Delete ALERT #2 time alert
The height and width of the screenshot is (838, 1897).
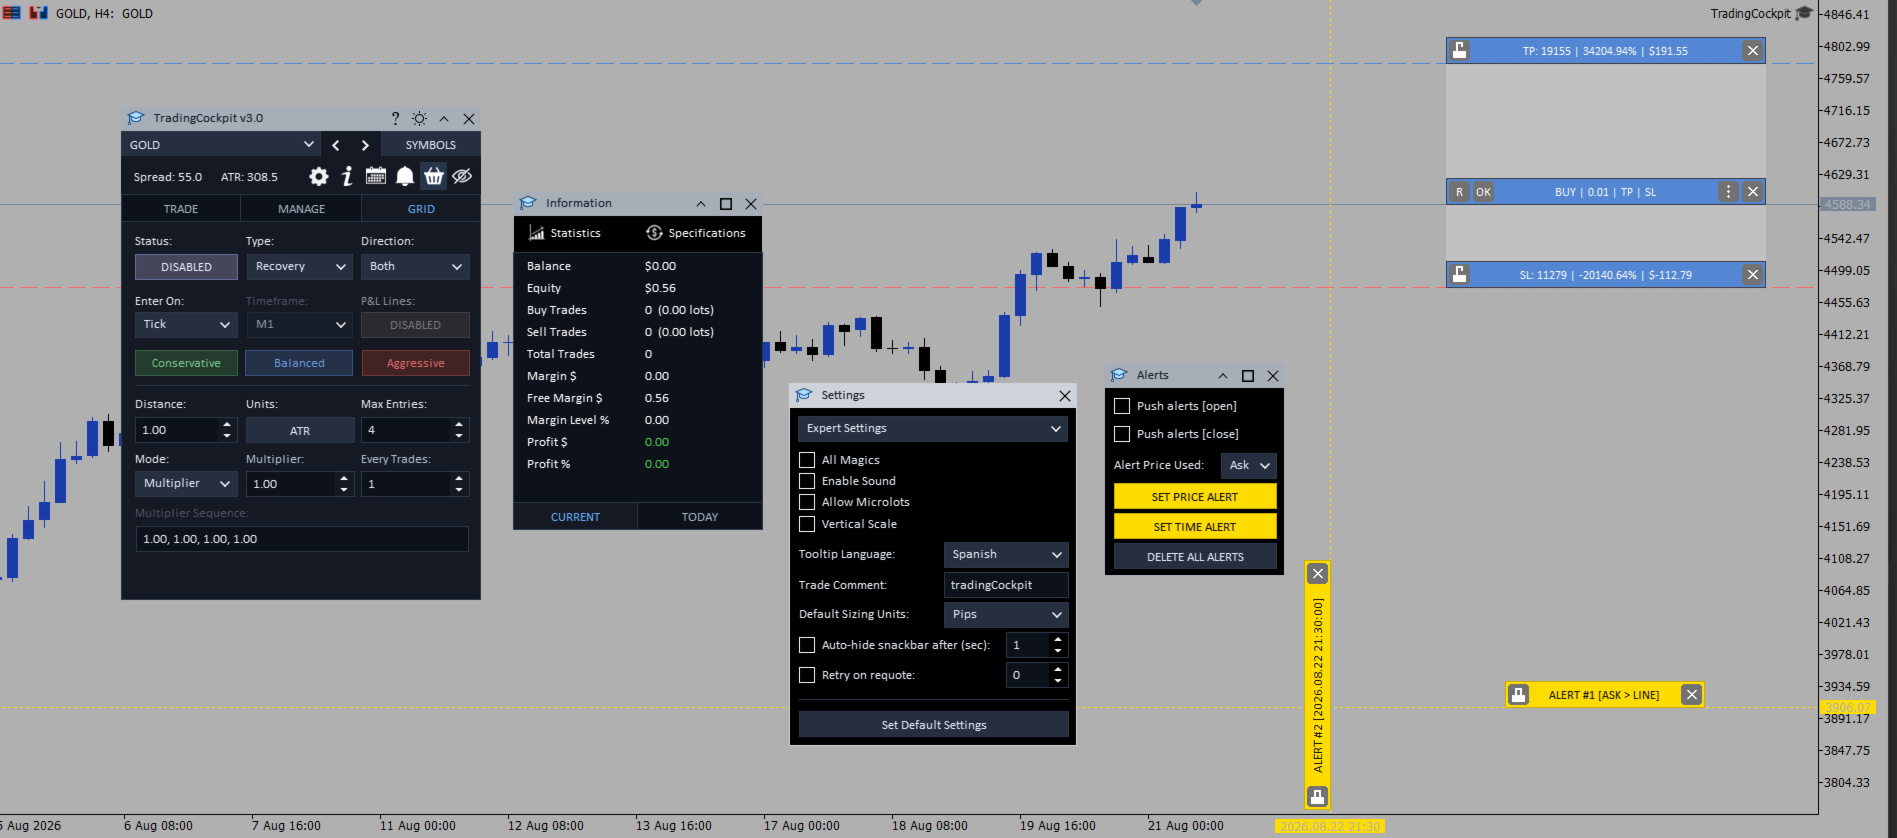pos(1318,573)
